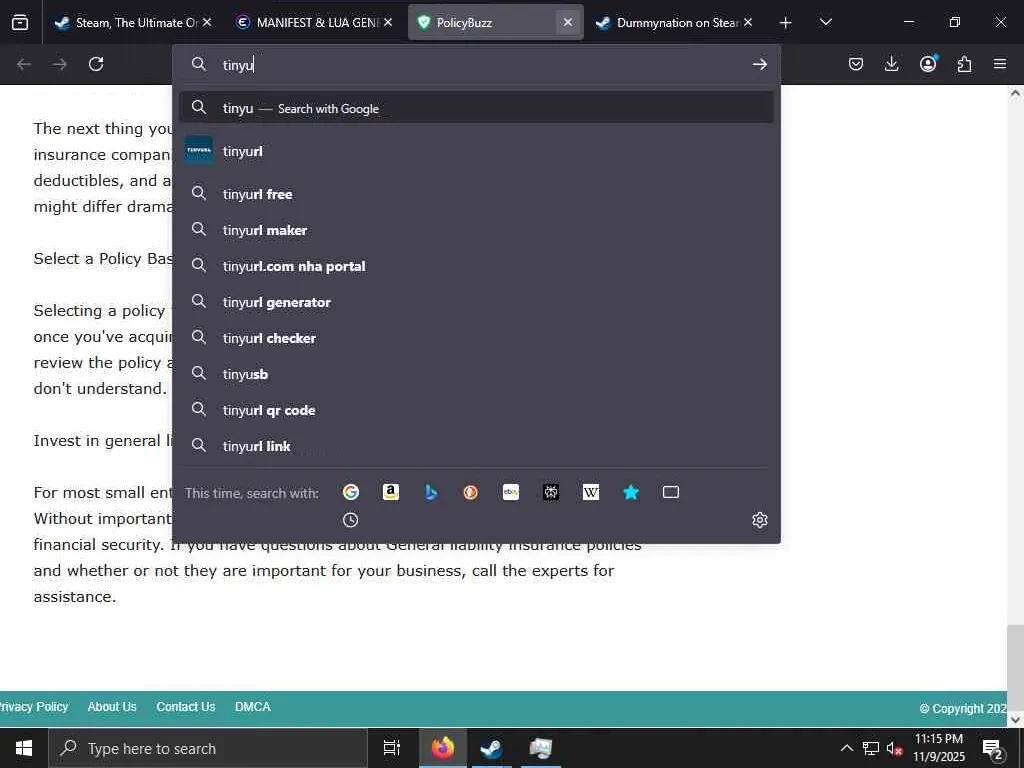The width and height of the screenshot is (1024, 768).
Task: Open Steam from the taskbar
Action: pos(491,748)
